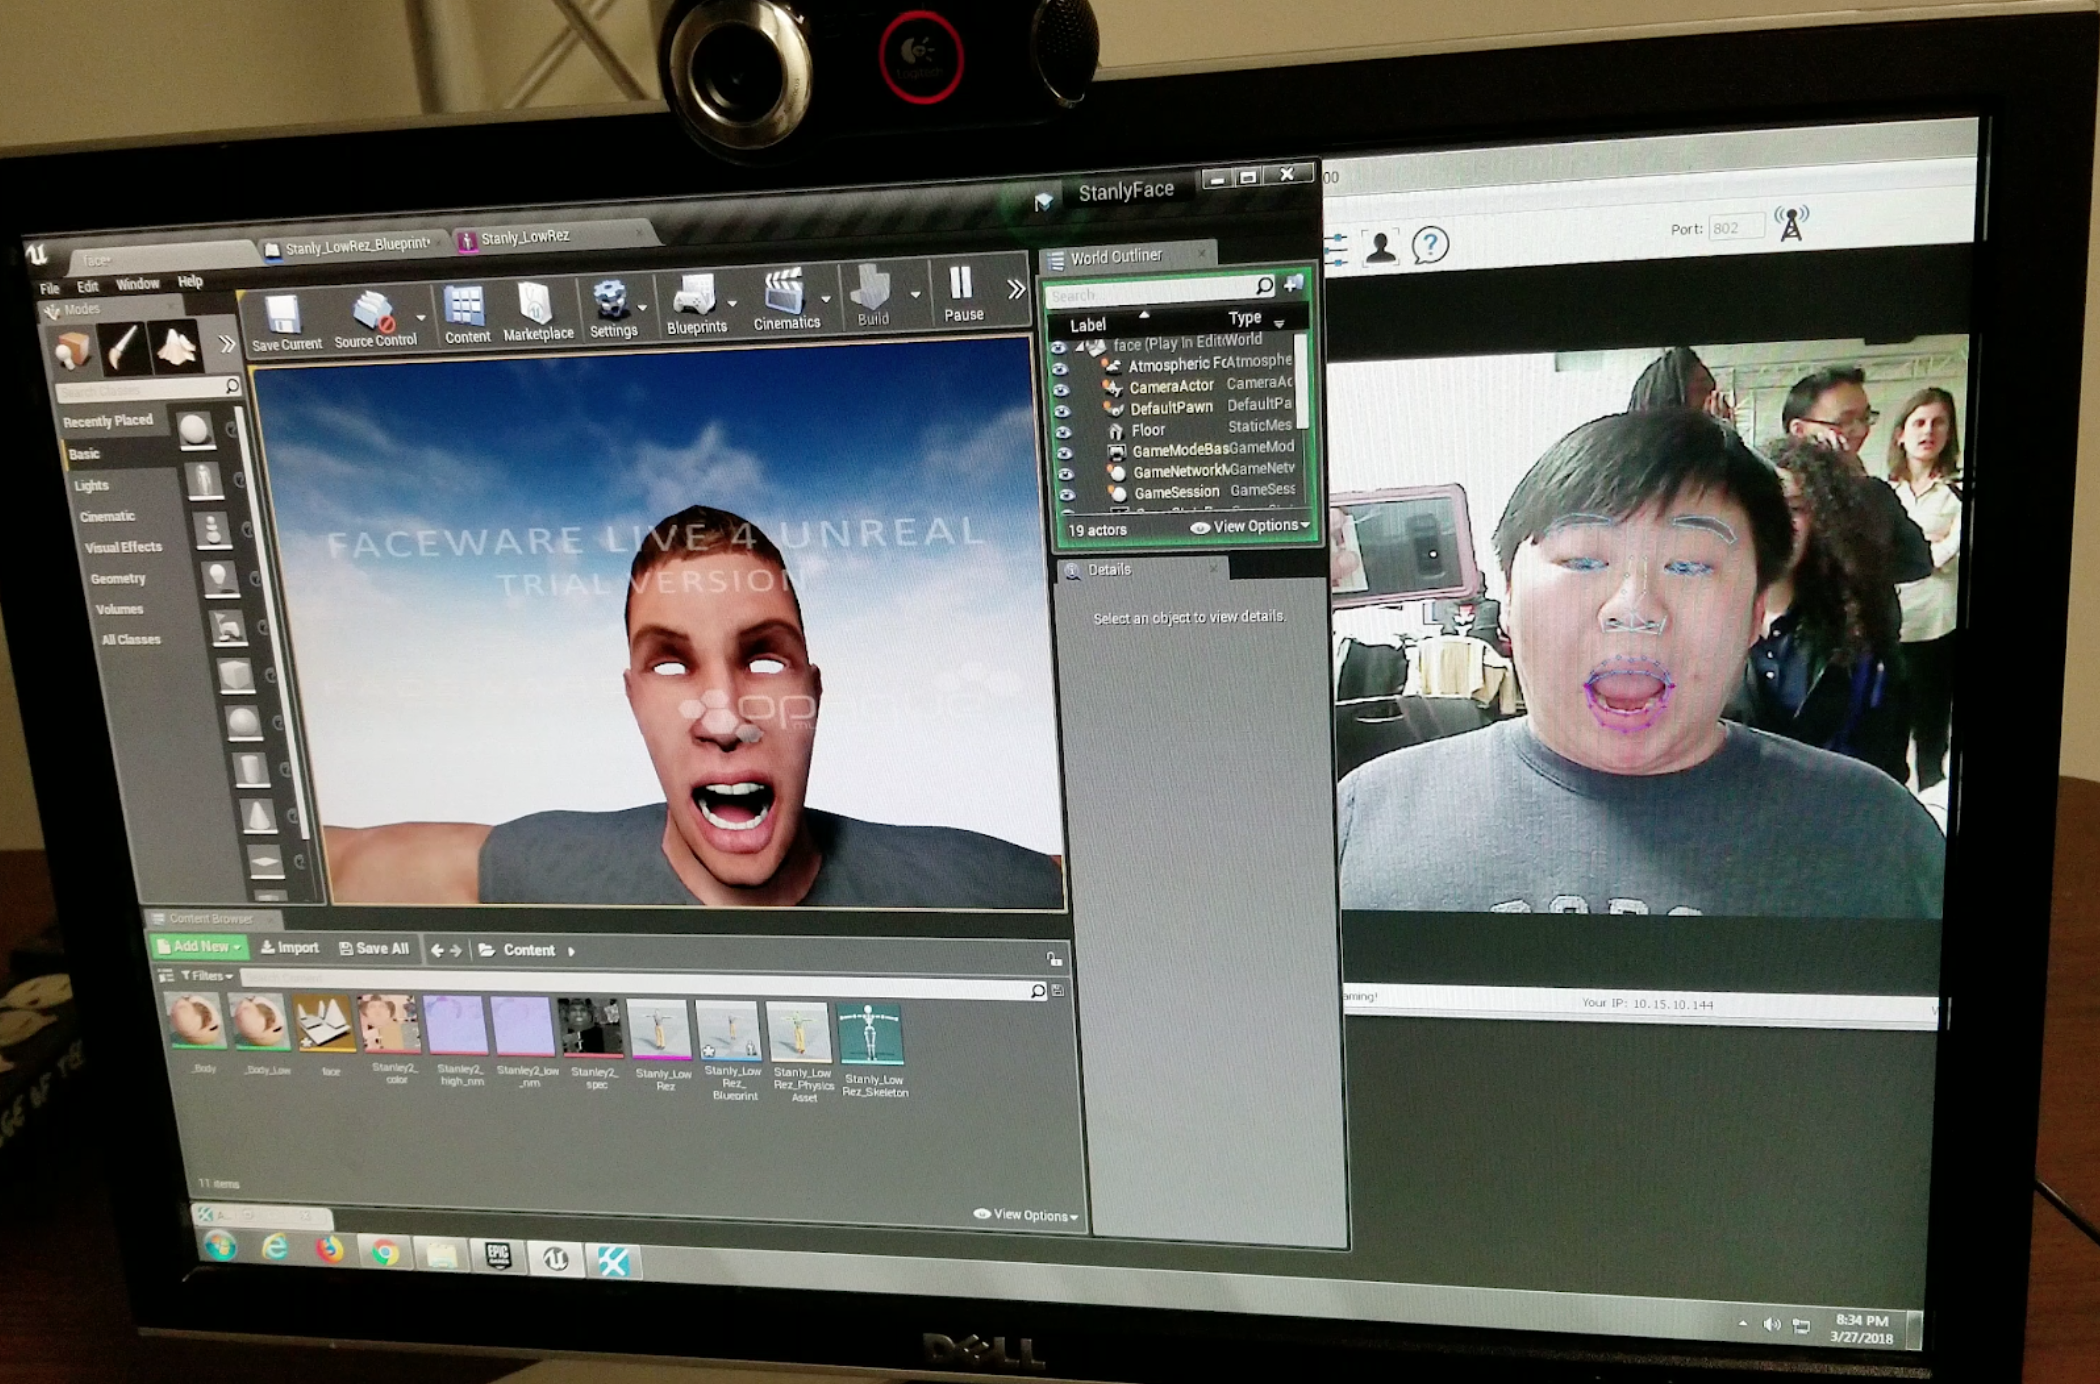Pause the Play In Editor session
Screen dimensions: 2100x1384
coord(962,293)
